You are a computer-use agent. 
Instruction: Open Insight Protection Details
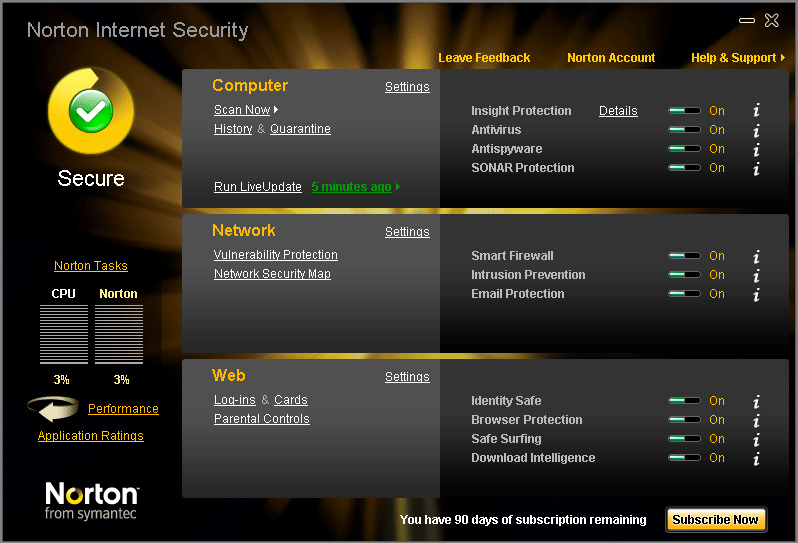click(618, 111)
